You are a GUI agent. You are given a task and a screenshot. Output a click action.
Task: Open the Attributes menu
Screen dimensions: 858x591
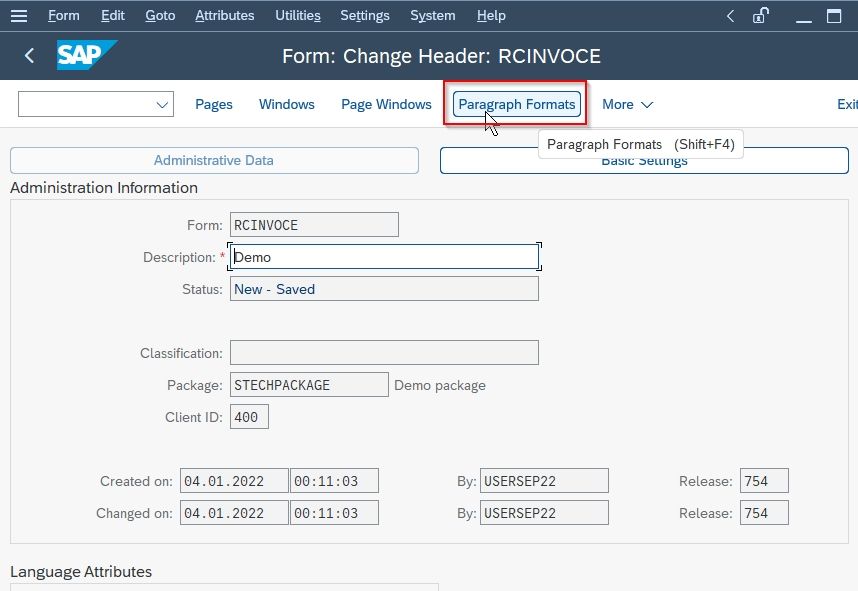225,15
